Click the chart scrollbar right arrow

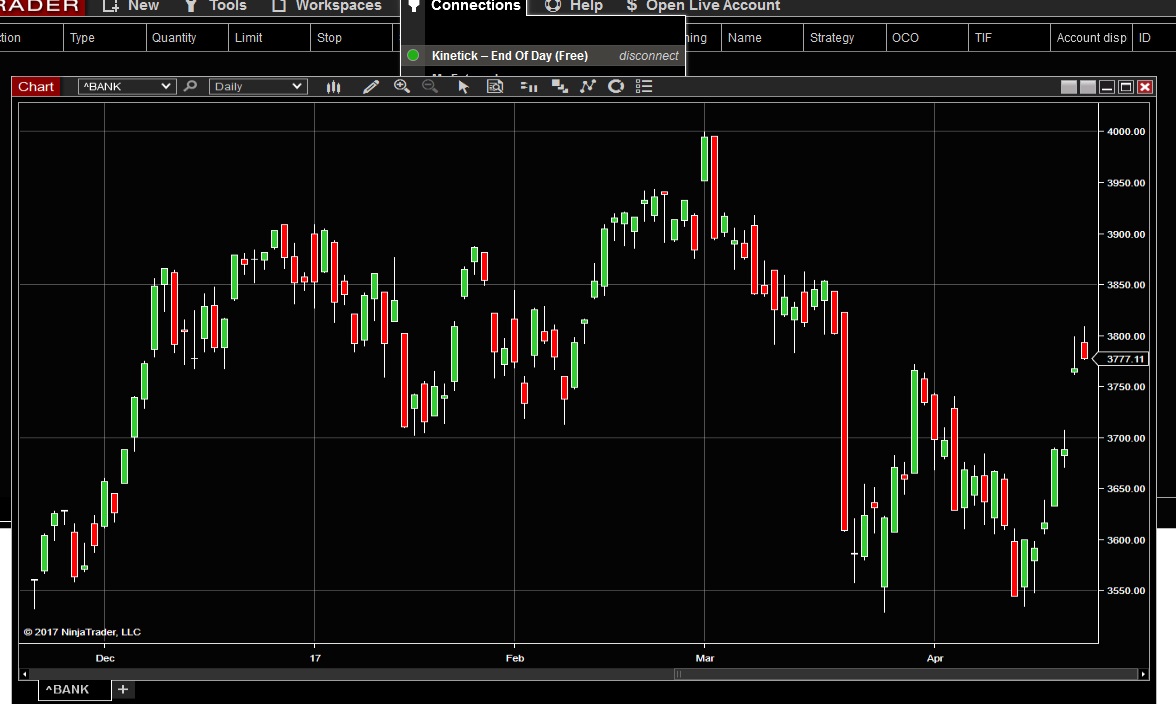[1143, 674]
